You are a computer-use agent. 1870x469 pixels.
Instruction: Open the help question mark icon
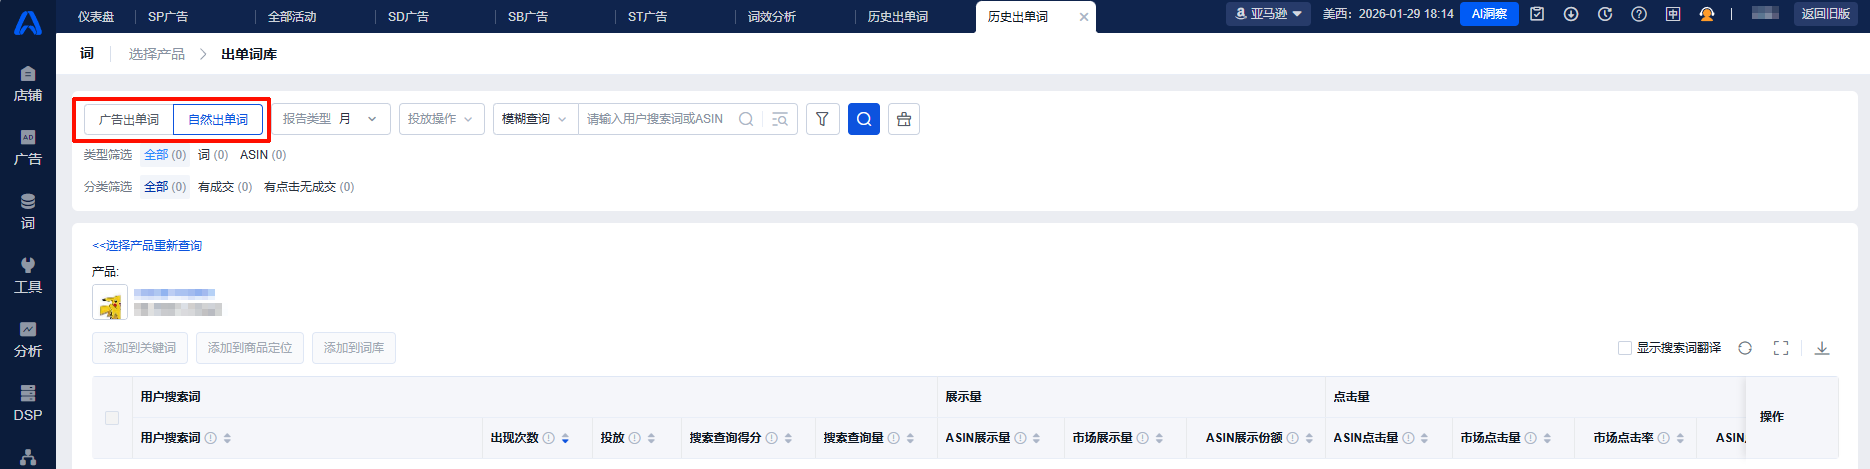[x=1639, y=14]
